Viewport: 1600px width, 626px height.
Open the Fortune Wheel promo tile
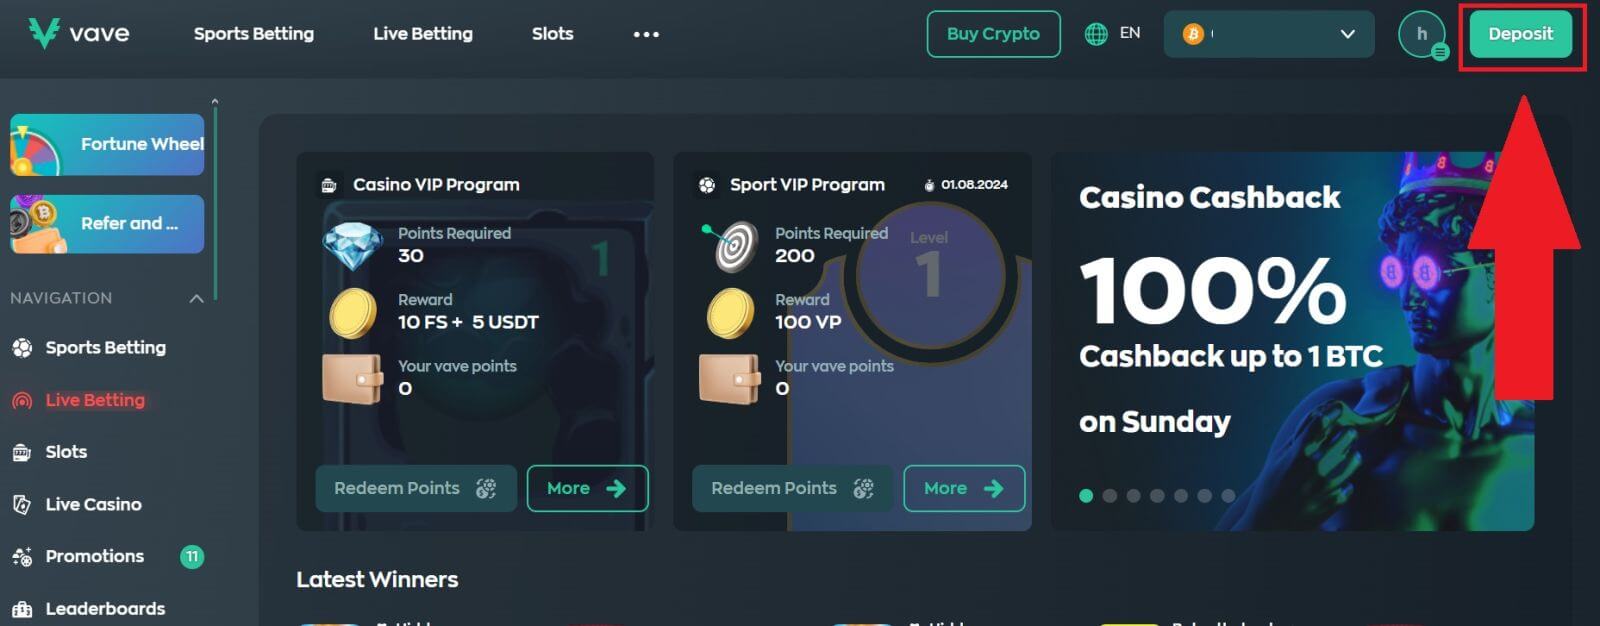click(x=107, y=145)
